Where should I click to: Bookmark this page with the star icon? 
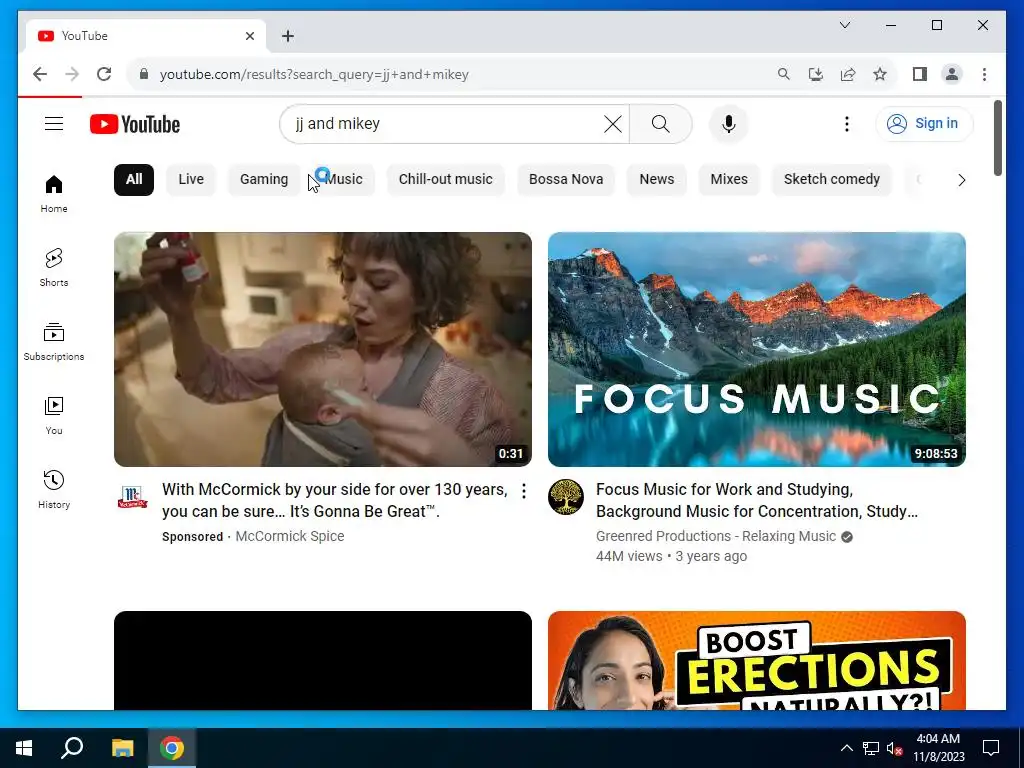880,74
